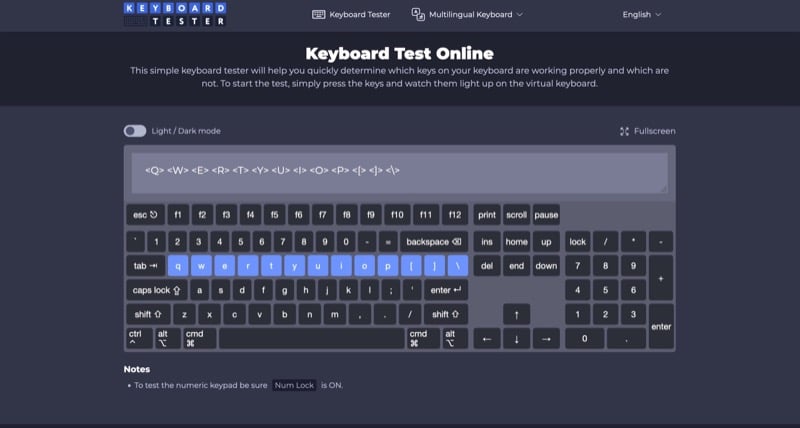Click the shift key beside slash
The width and height of the screenshot is (800, 428).
tap(446, 314)
